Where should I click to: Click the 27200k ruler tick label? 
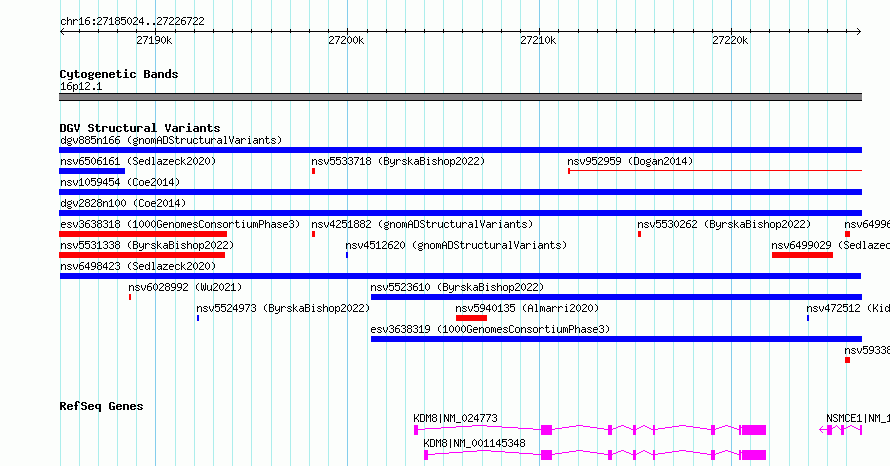point(346,40)
